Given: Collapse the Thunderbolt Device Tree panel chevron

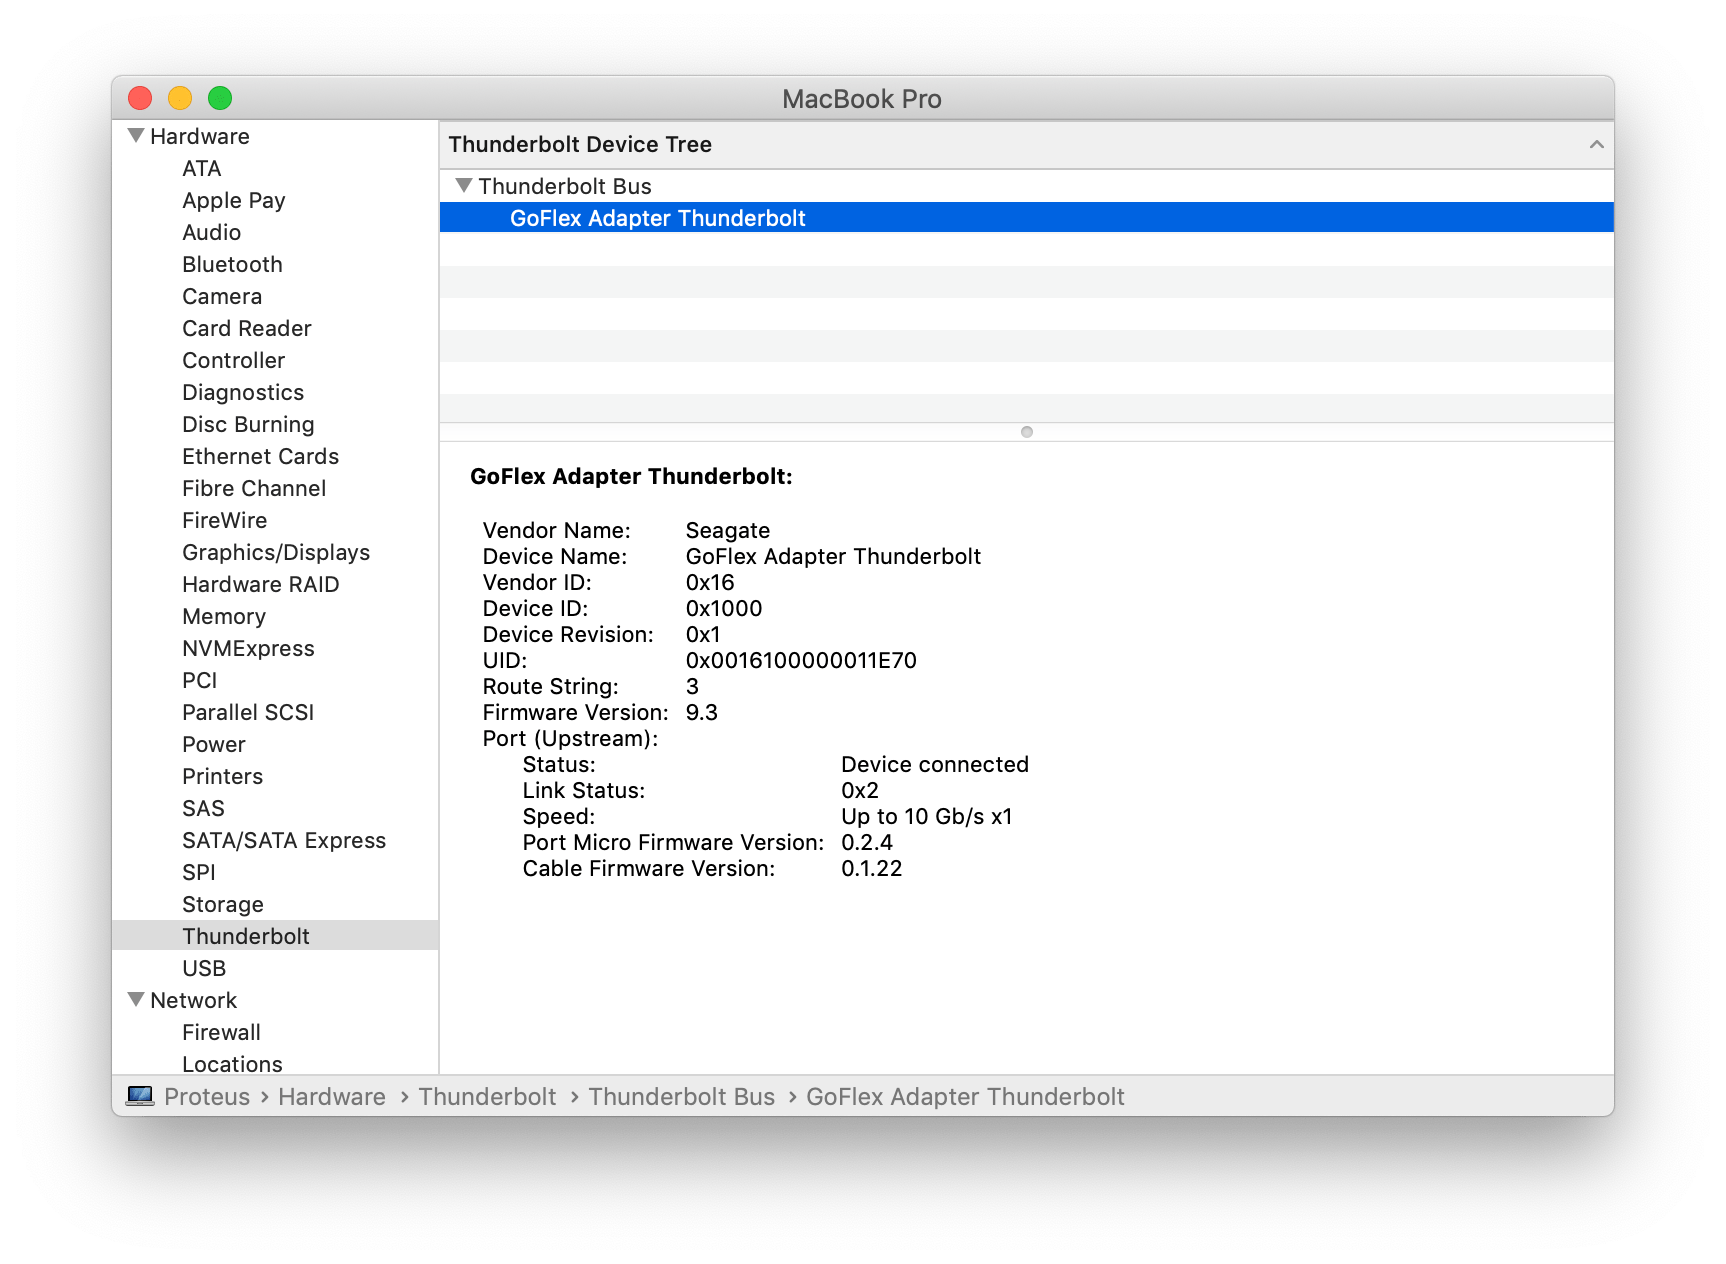Looking at the screenshot, I should click(x=1597, y=144).
